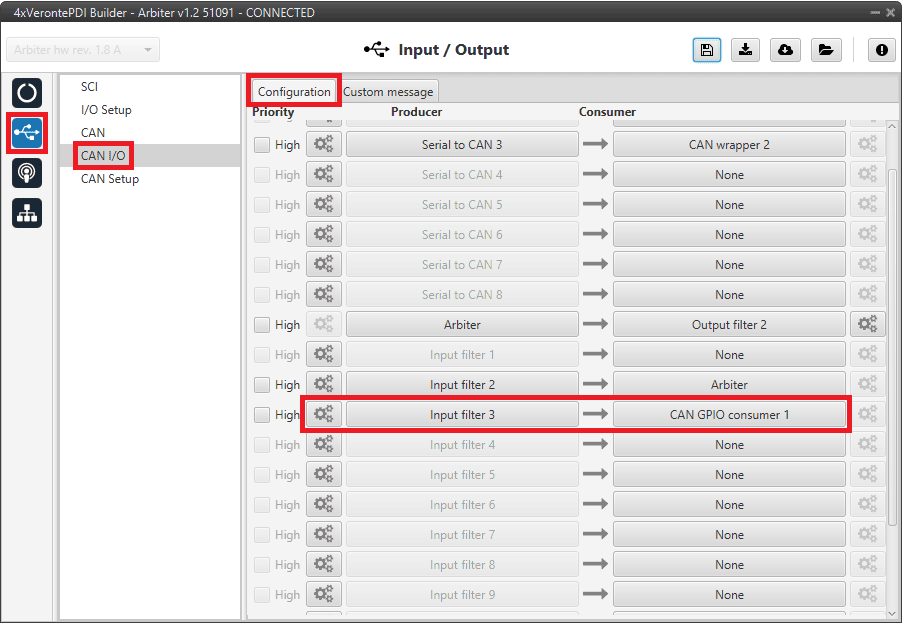
Task: Toggle High priority for Input filter 1
Action: (x=262, y=355)
